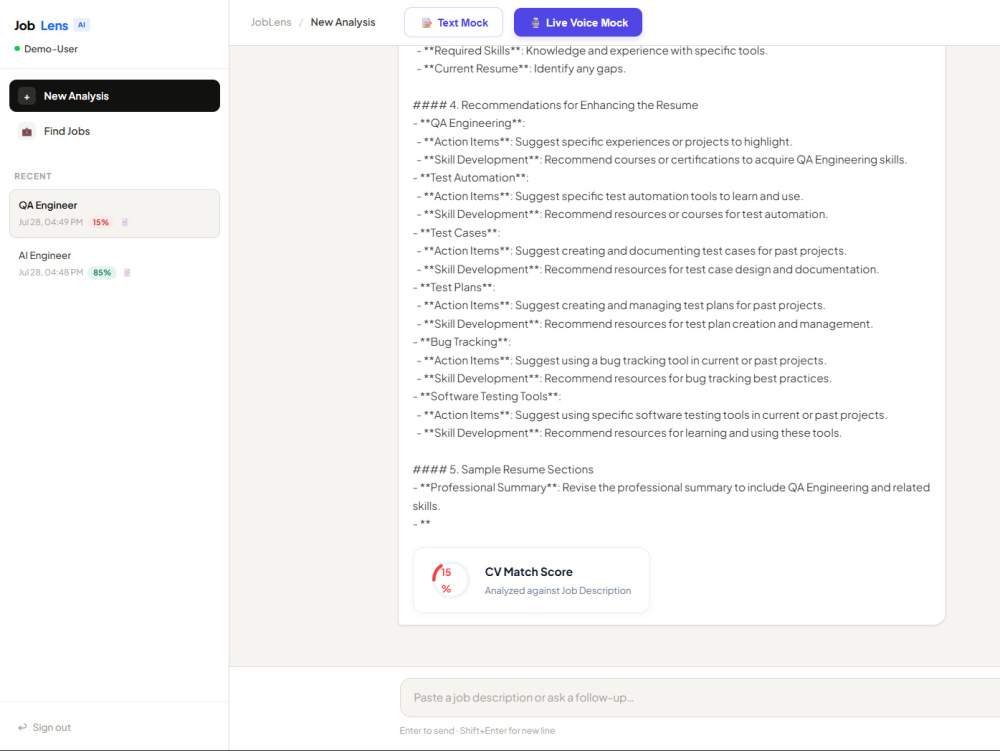Start a New Analysis from sidebar
This screenshot has width=1000, height=751.
tap(115, 96)
